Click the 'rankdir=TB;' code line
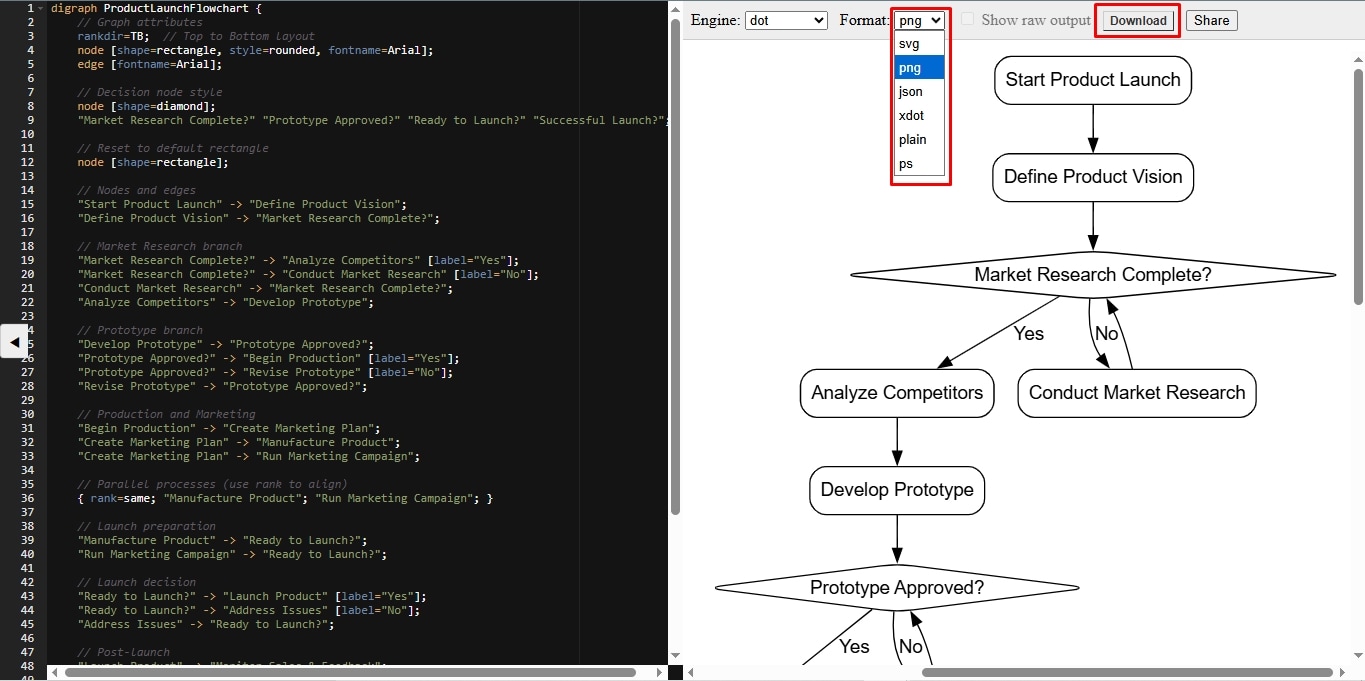 (196, 36)
